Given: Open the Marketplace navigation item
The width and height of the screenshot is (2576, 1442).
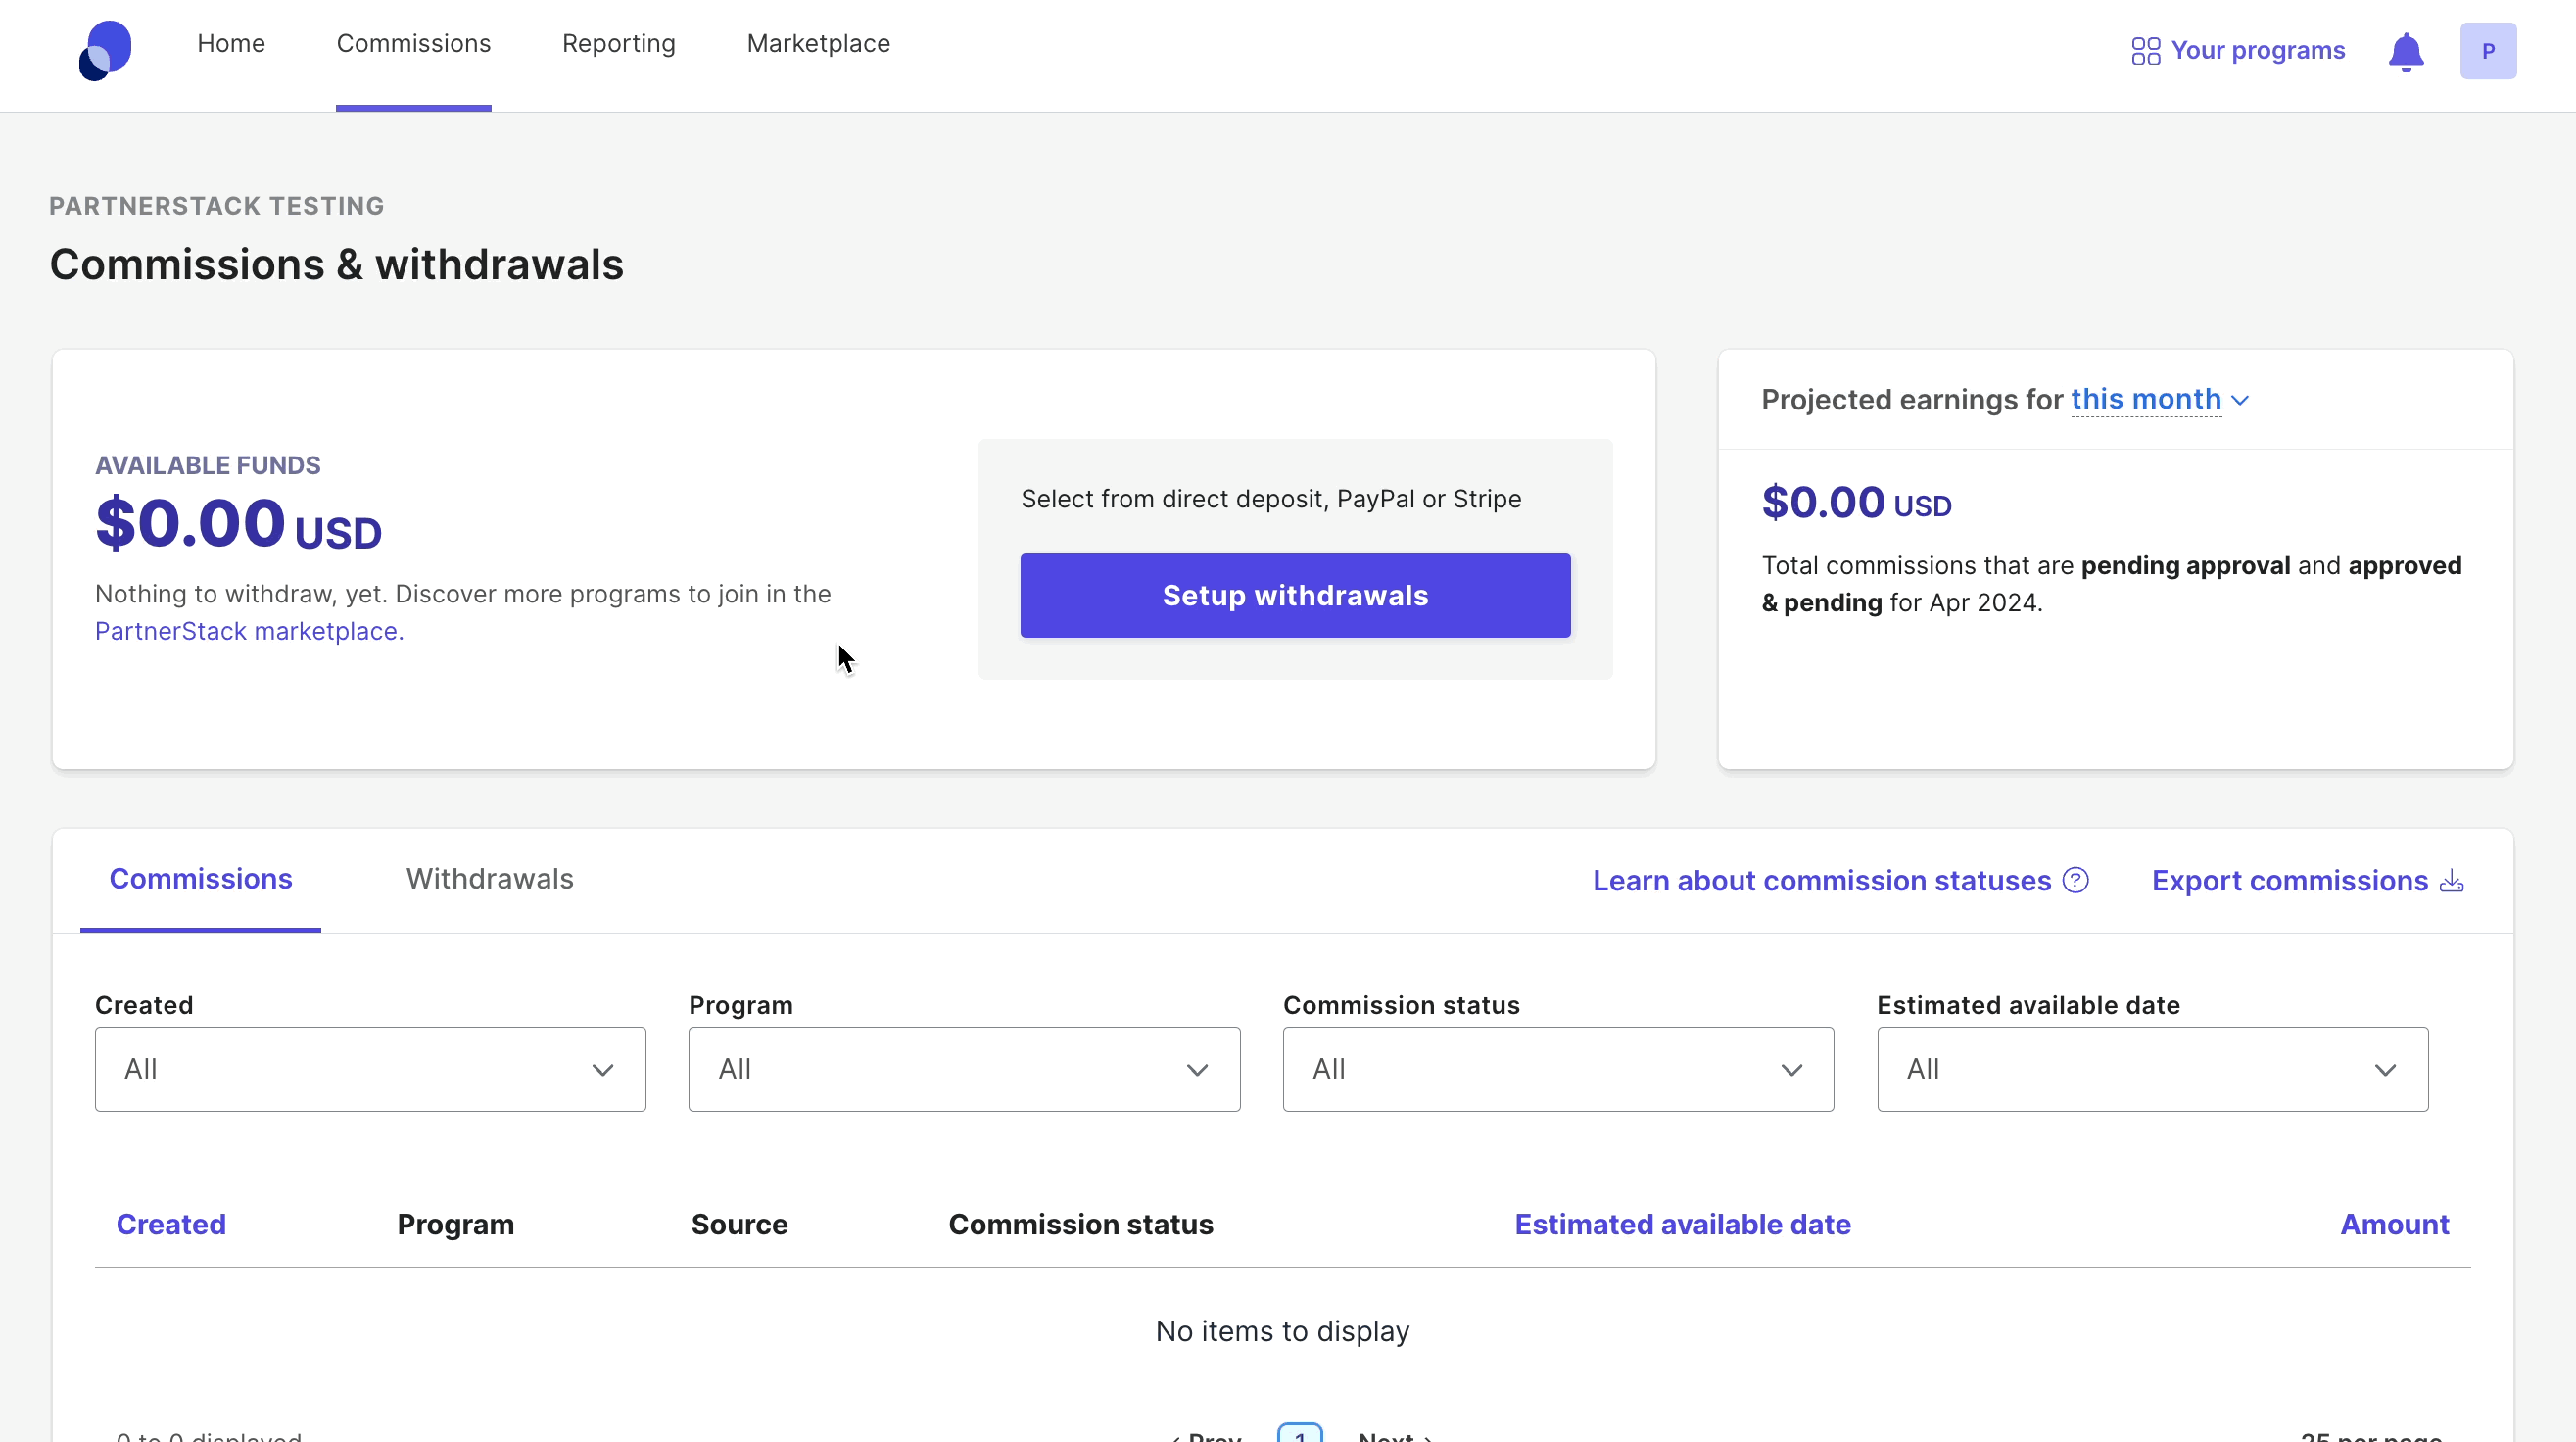Looking at the screenshot, I should (x=818, y=44).
